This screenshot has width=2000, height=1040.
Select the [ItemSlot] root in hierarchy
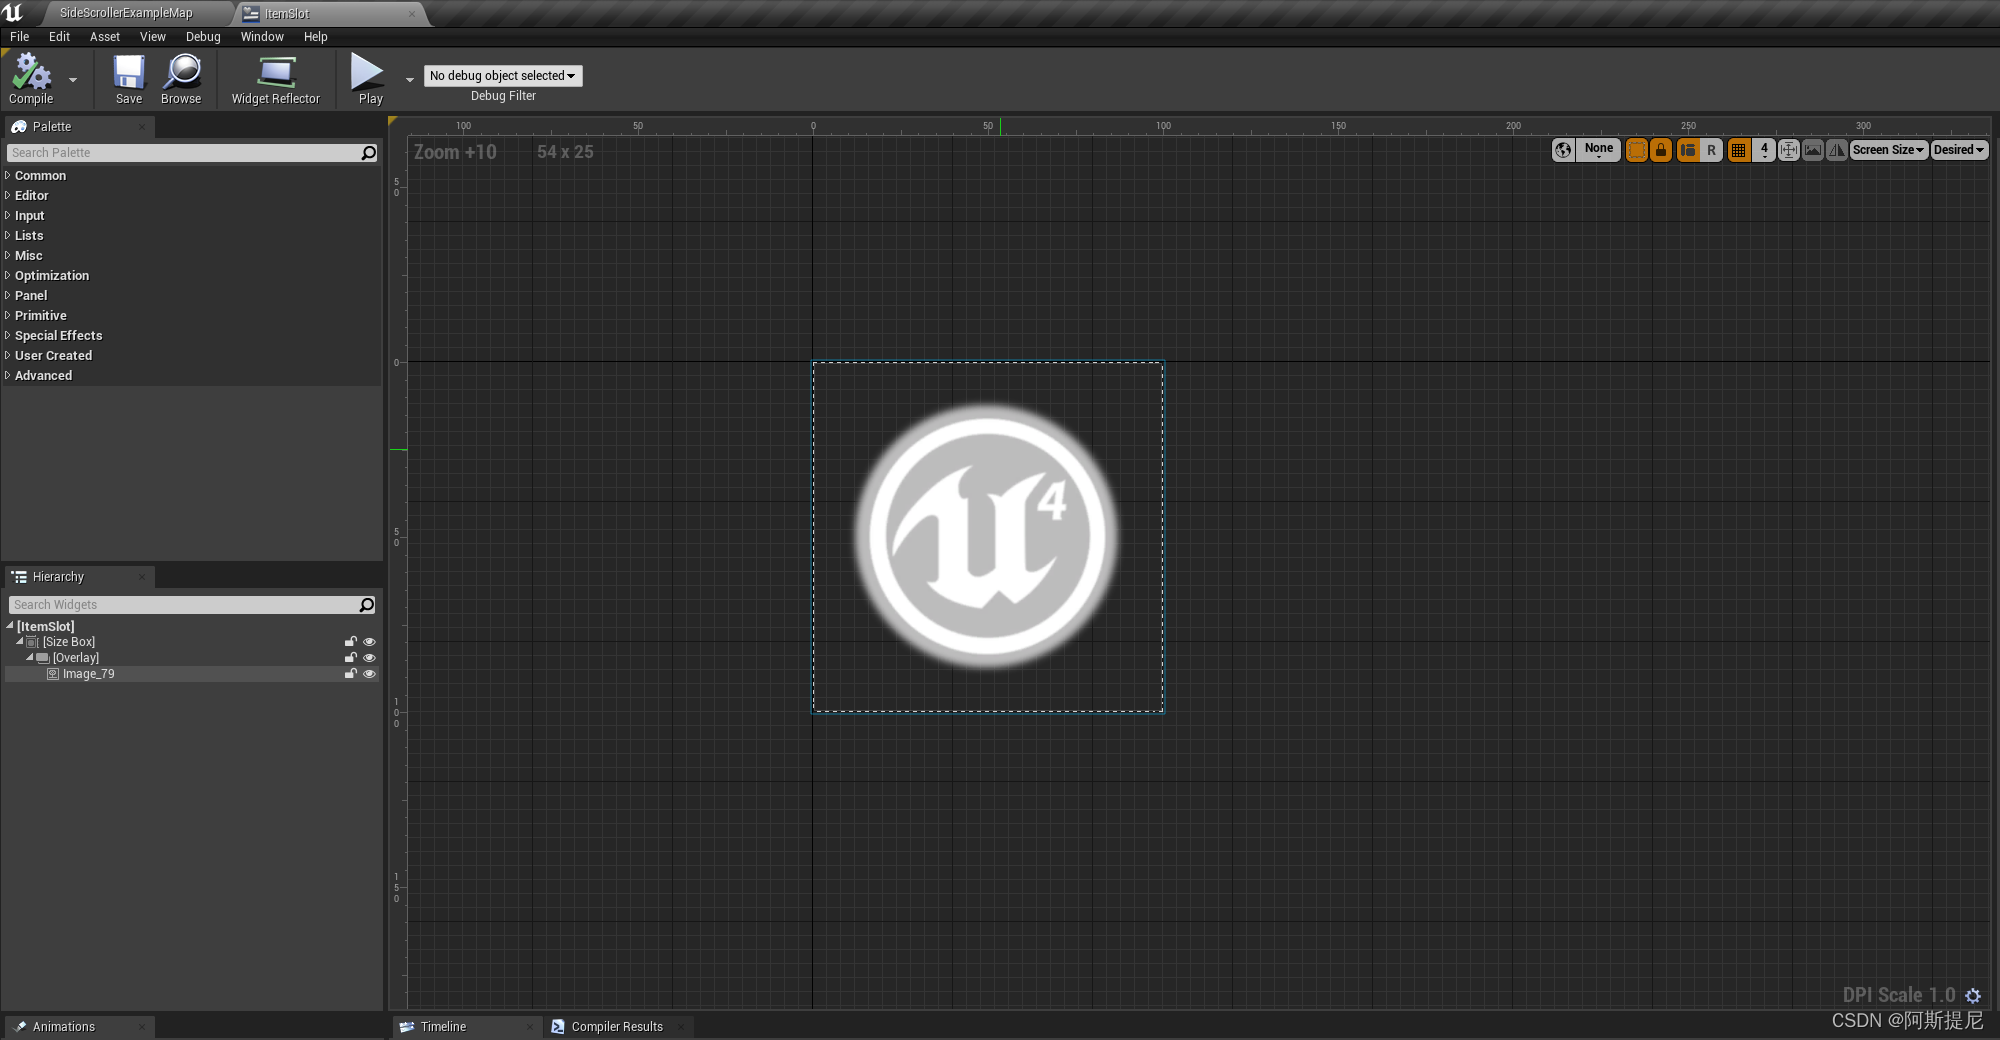(45, 627)
